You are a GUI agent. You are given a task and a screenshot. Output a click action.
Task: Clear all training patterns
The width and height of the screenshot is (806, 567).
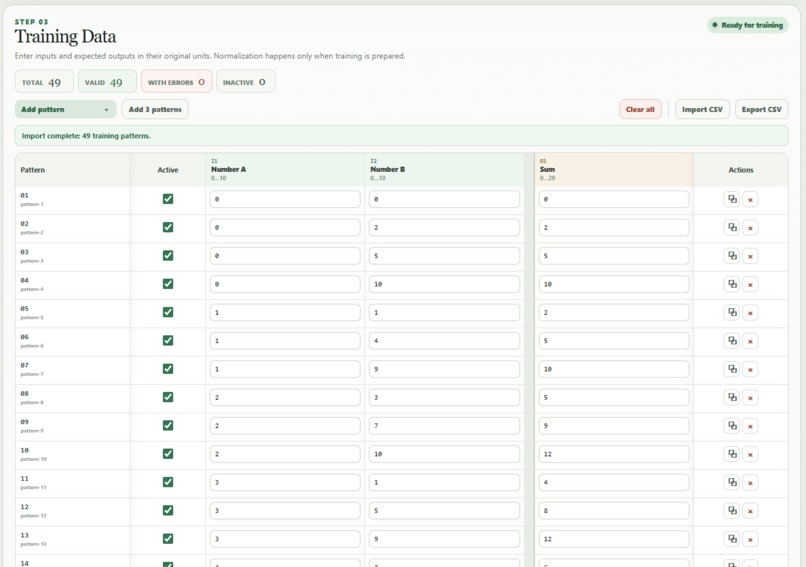click(x=640, y=109)
